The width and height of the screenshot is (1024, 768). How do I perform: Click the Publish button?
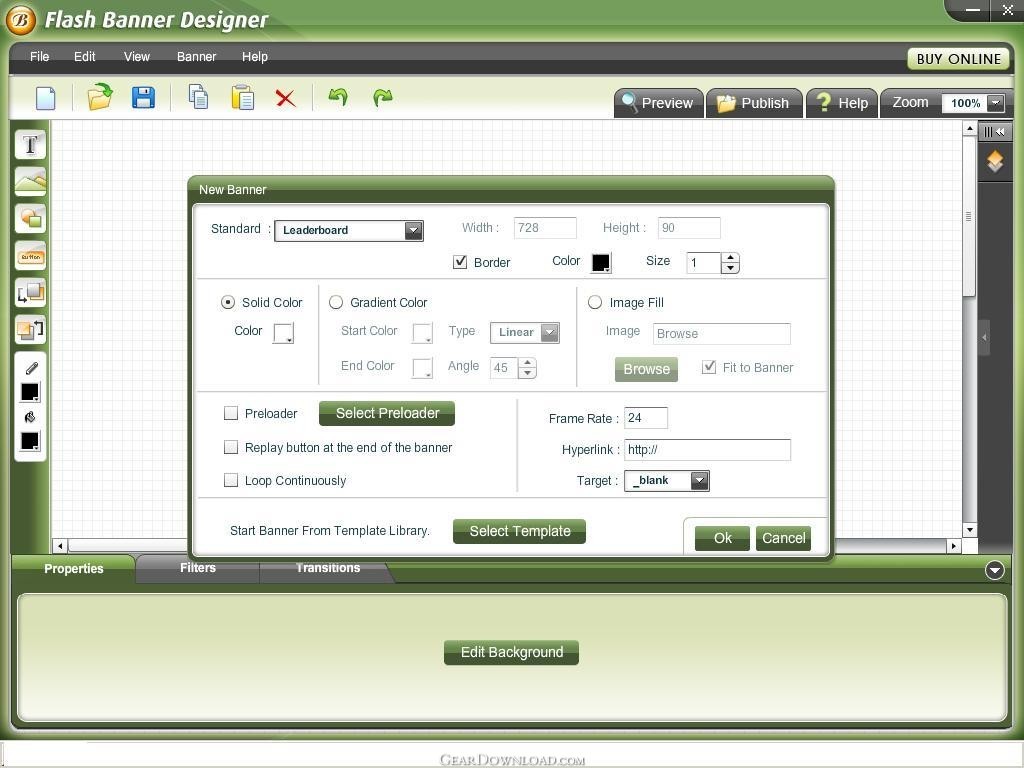click(x=754, y=103)
